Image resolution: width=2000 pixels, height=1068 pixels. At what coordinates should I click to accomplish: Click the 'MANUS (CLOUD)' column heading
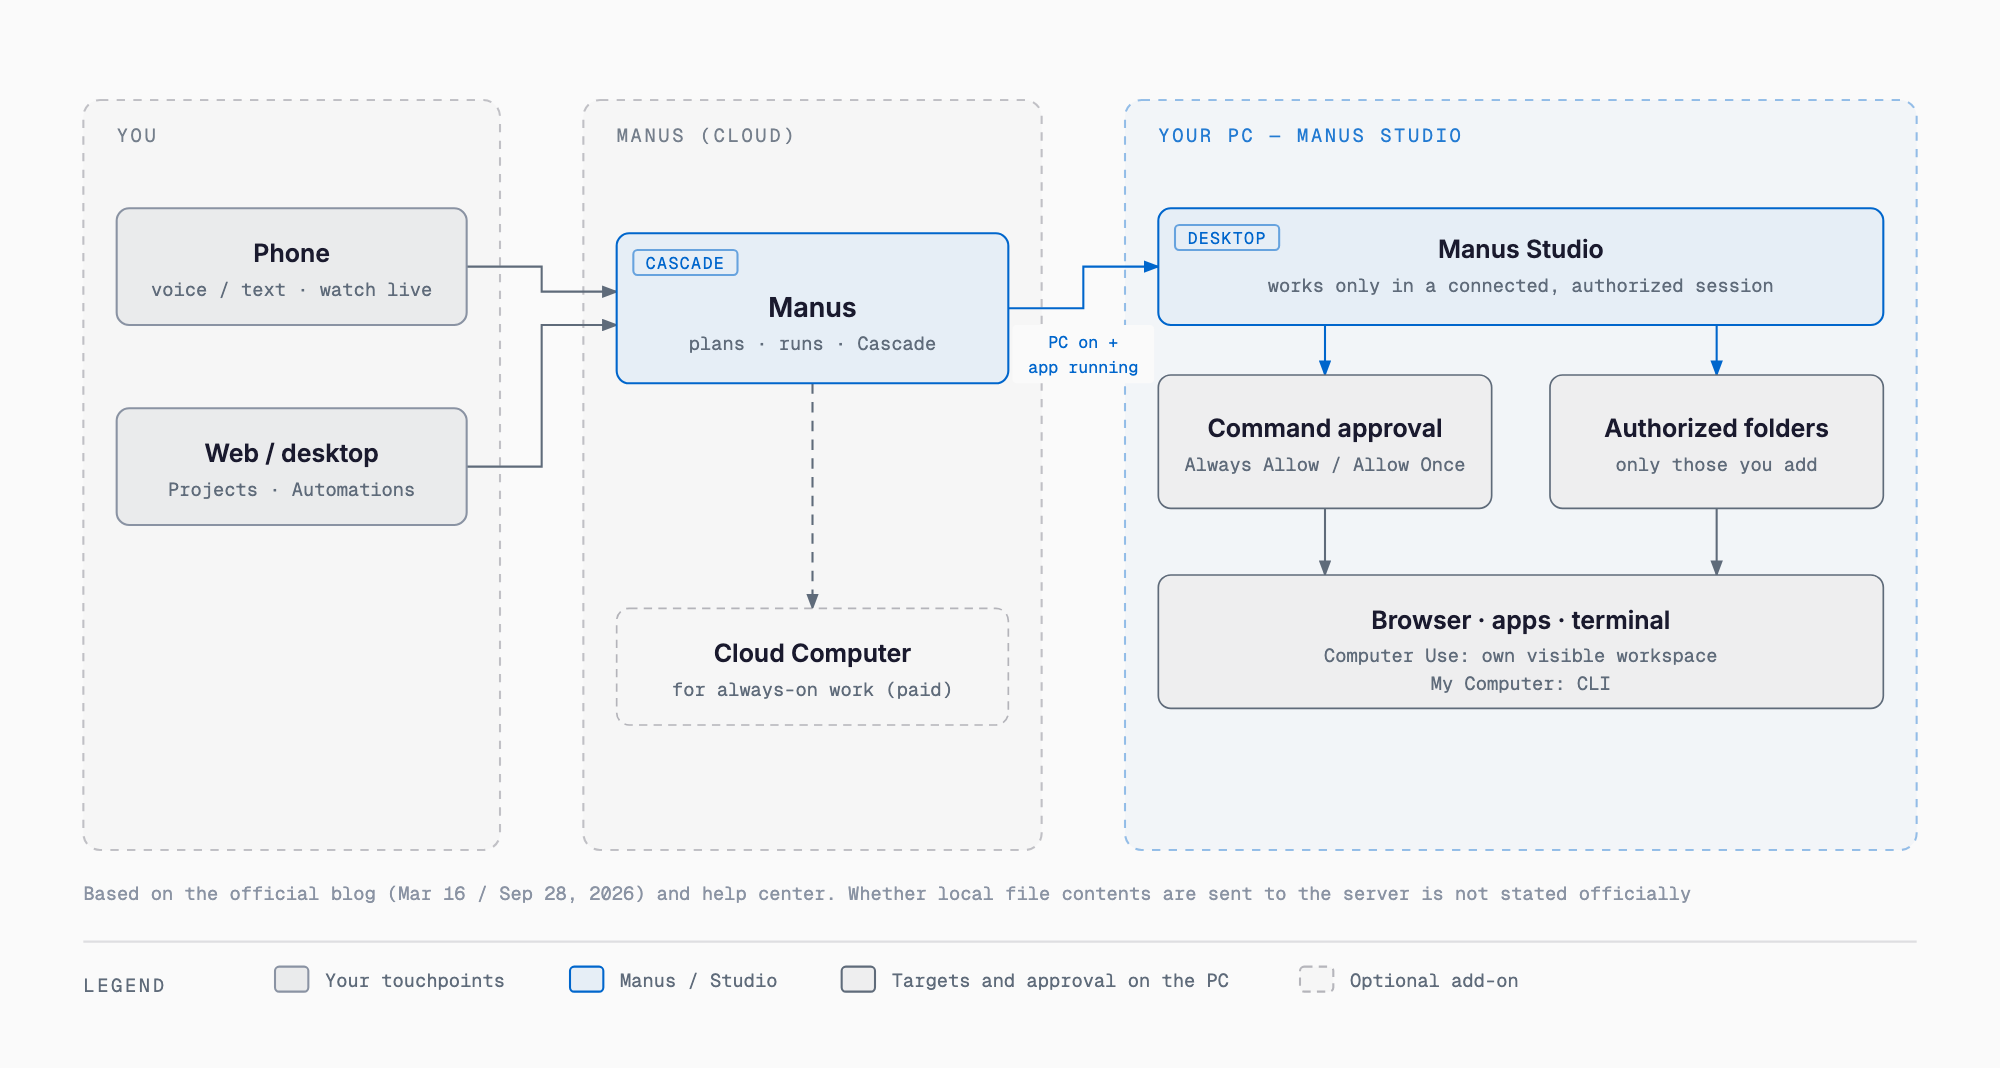click(705, 136)
